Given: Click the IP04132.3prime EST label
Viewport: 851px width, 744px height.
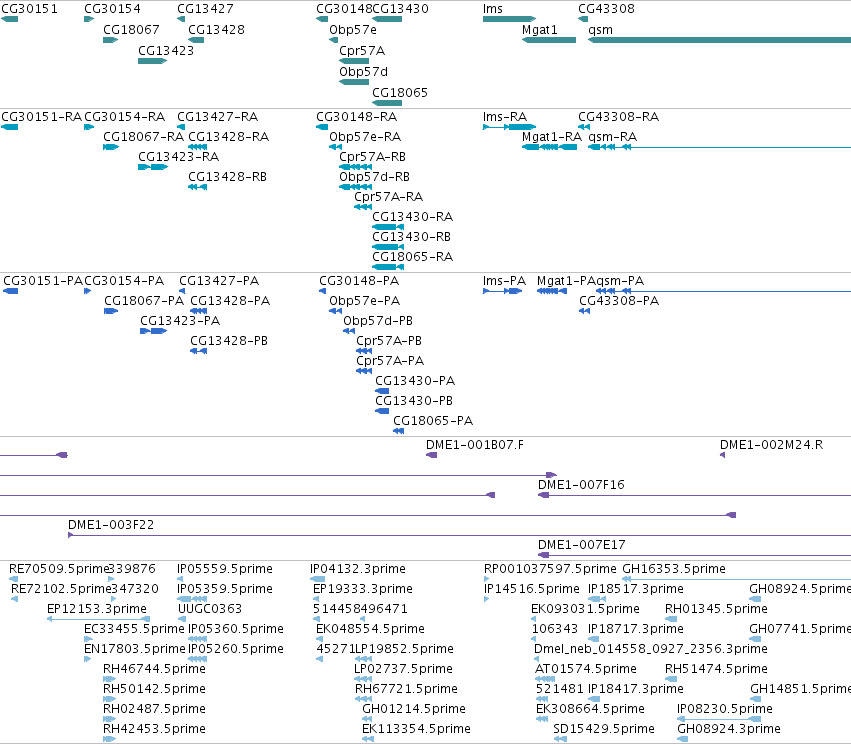Looking at the screenshot, I should point(358,569).
